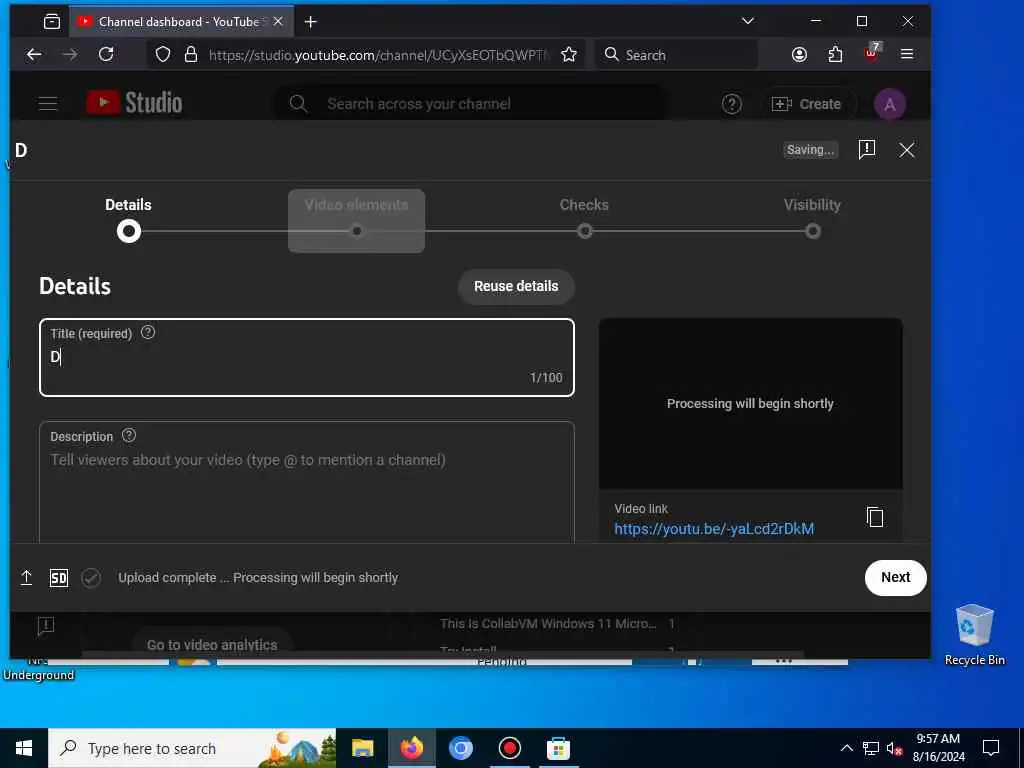Expand the list all tabs arrow
Viewport: 1024px width, 768px height.
pyautogui.click(x=748, y=21)
